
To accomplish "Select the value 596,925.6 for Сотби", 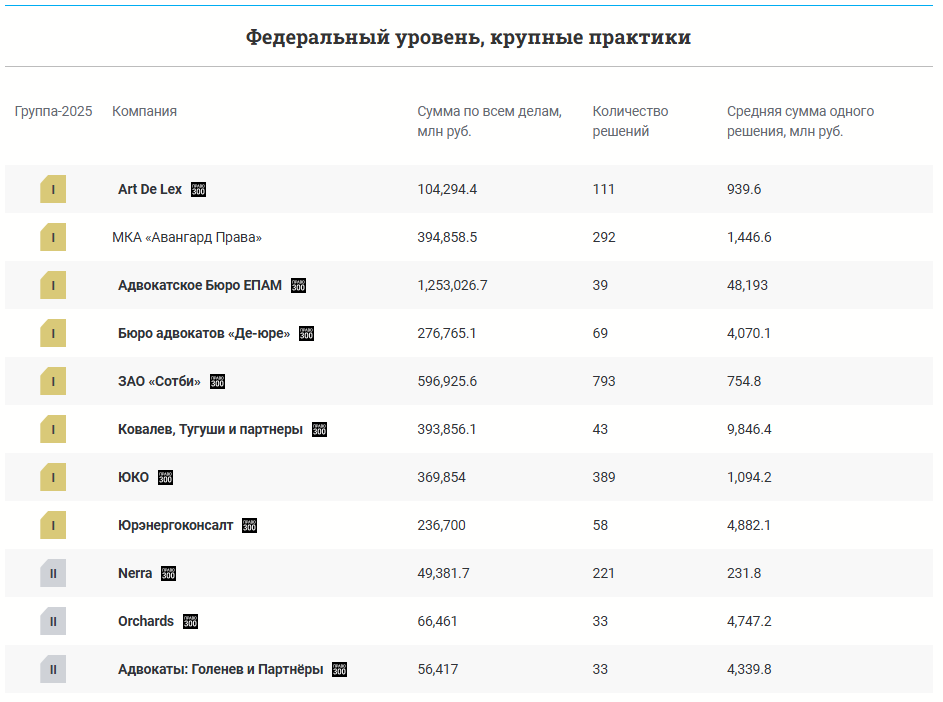I will 447,381.
